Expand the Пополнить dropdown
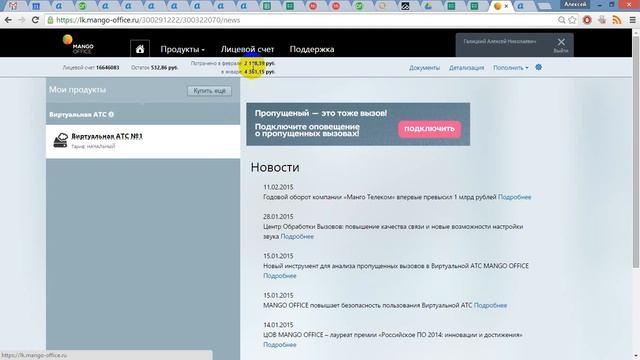The width and height of the screenshot is (640, 360). (511, 68)
